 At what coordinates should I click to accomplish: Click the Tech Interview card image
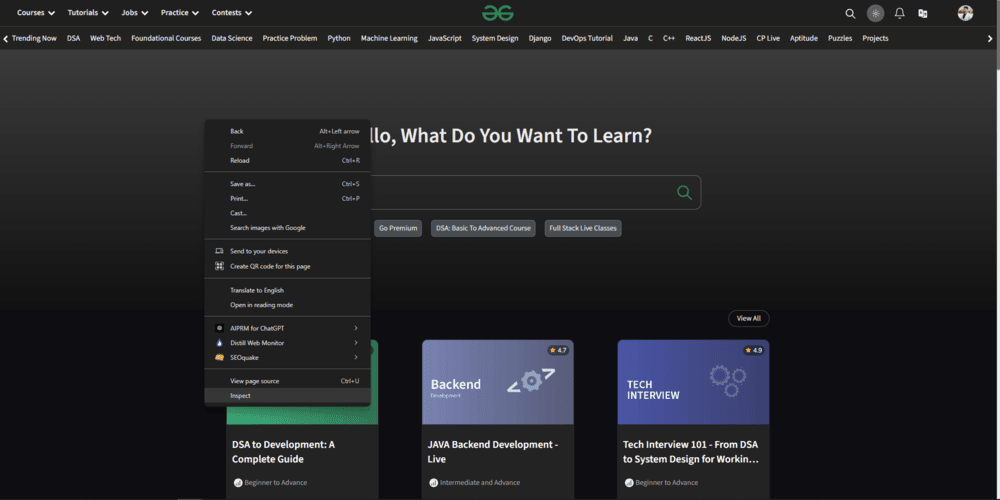point(693,382)
